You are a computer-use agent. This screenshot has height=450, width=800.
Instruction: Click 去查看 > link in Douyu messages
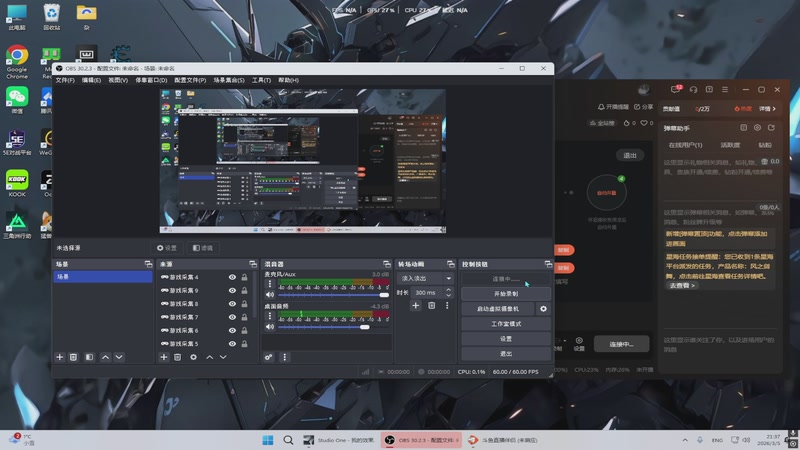point(682,286)
